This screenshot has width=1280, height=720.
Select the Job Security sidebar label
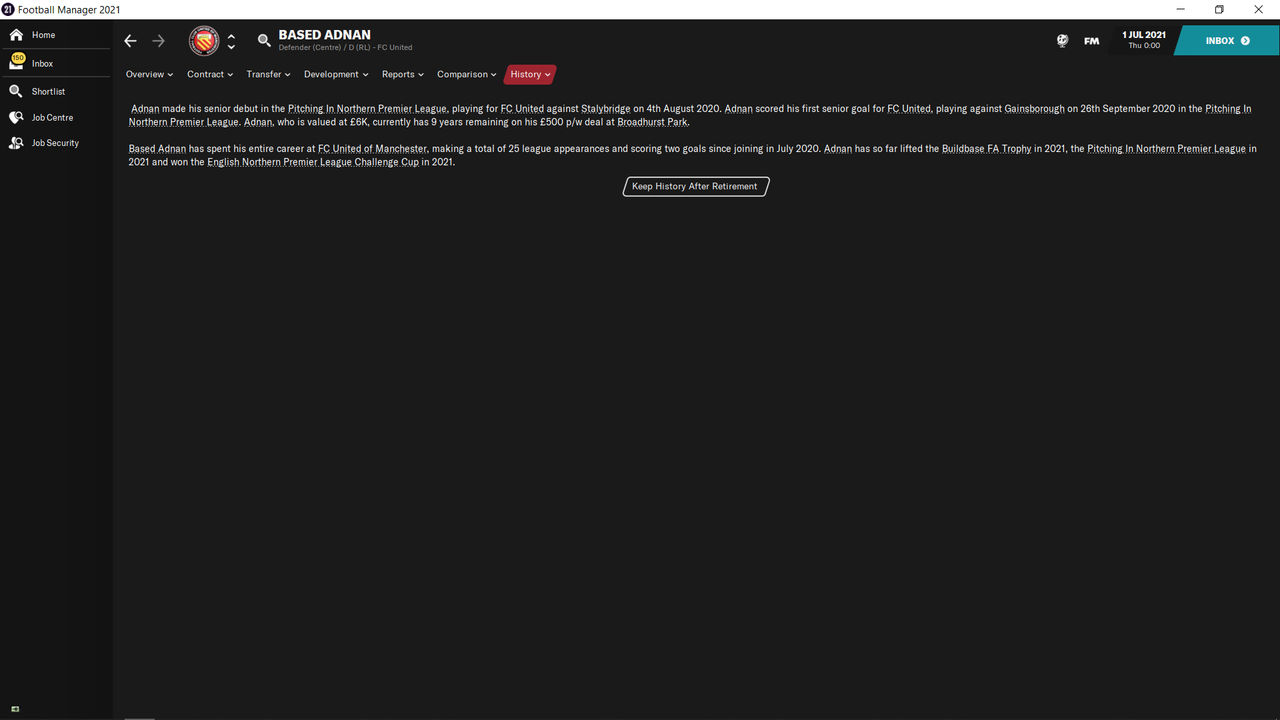pos(55,143)
